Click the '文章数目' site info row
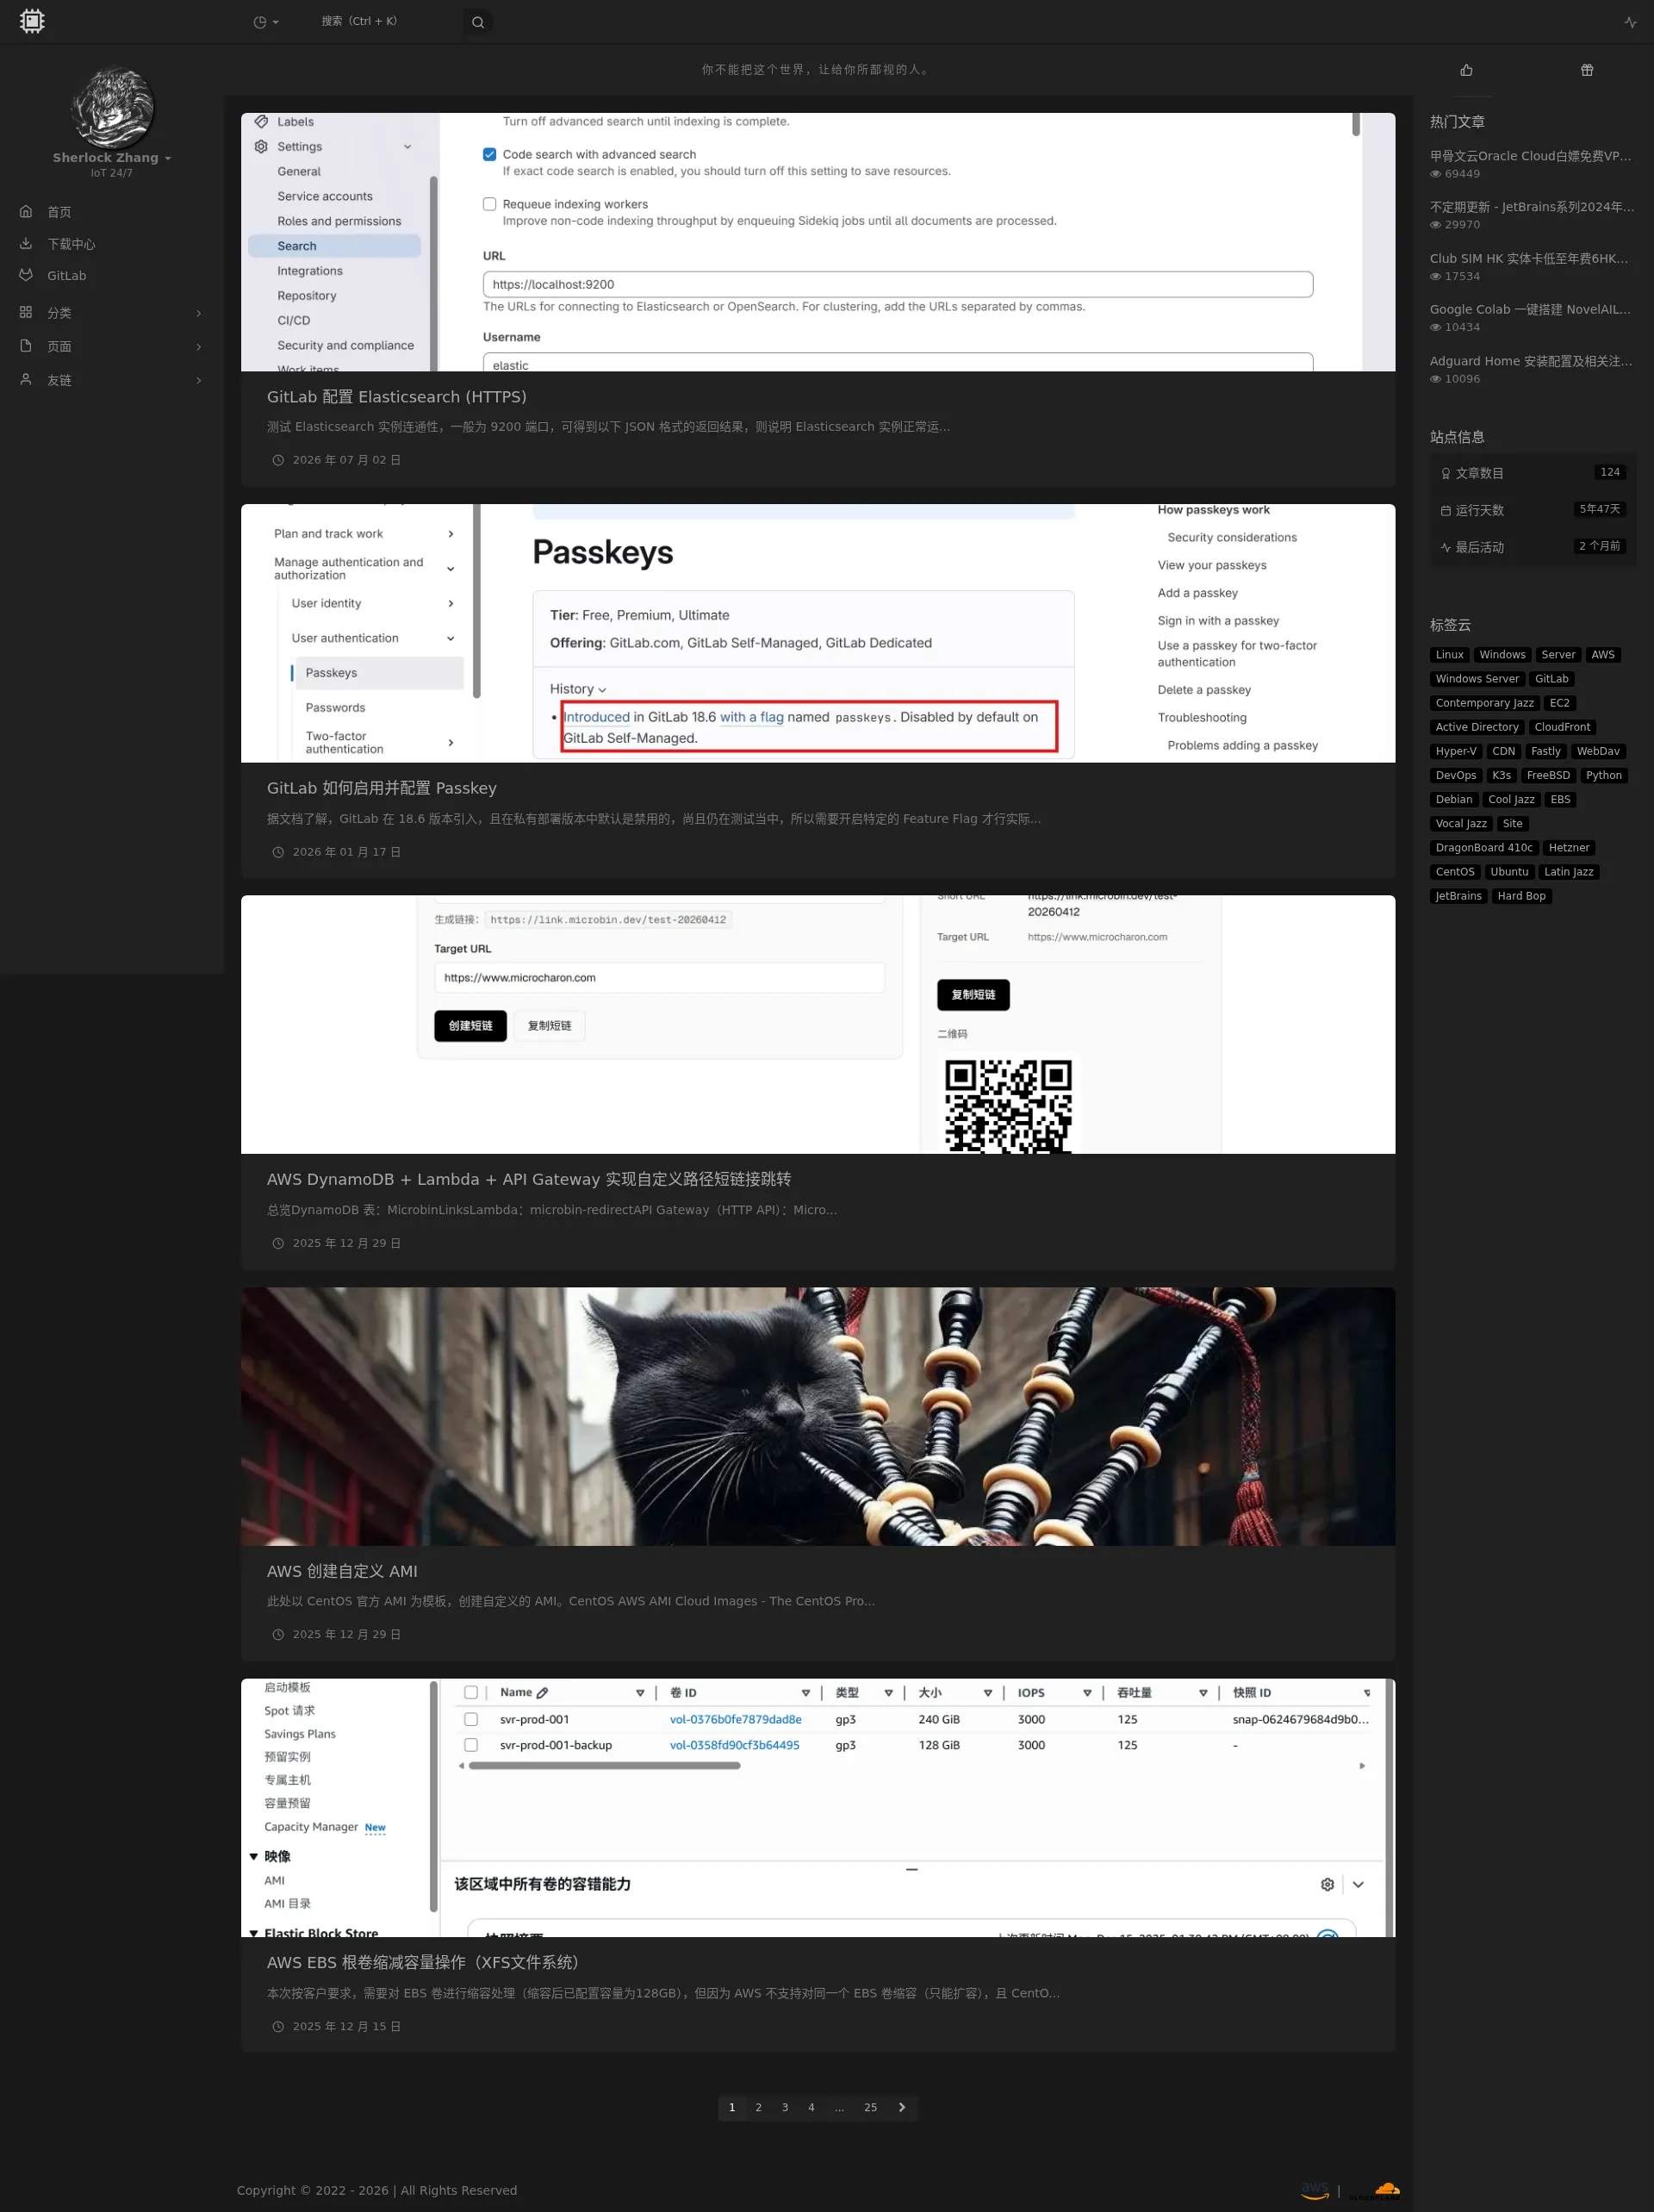 1533,473
